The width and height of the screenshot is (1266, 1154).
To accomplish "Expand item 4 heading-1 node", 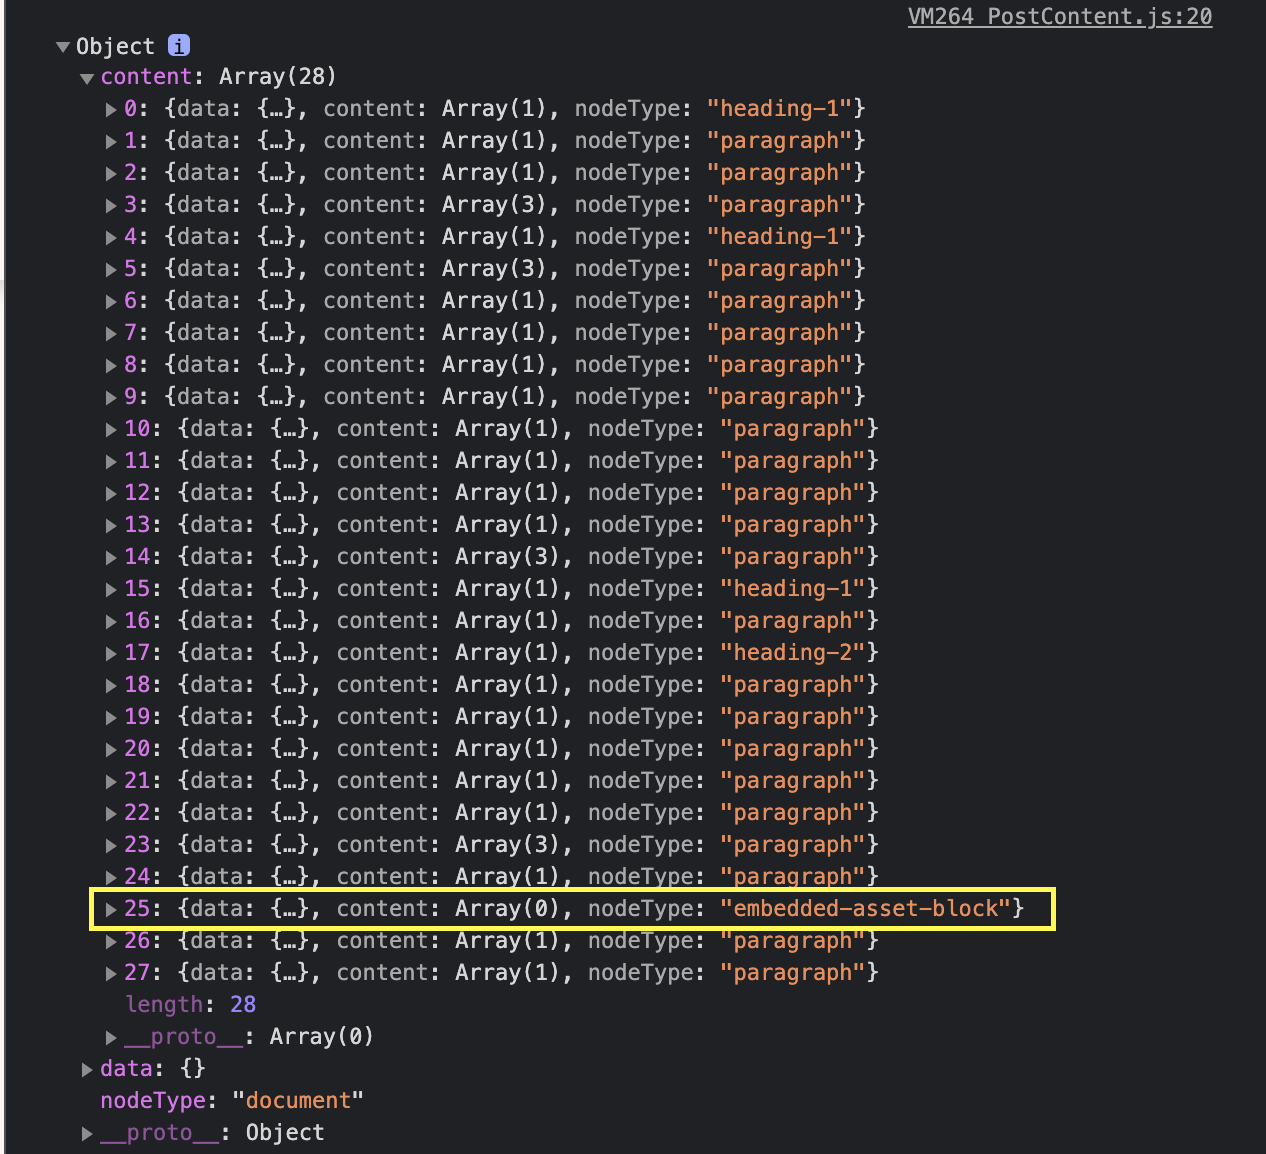I will coord(111,237).
